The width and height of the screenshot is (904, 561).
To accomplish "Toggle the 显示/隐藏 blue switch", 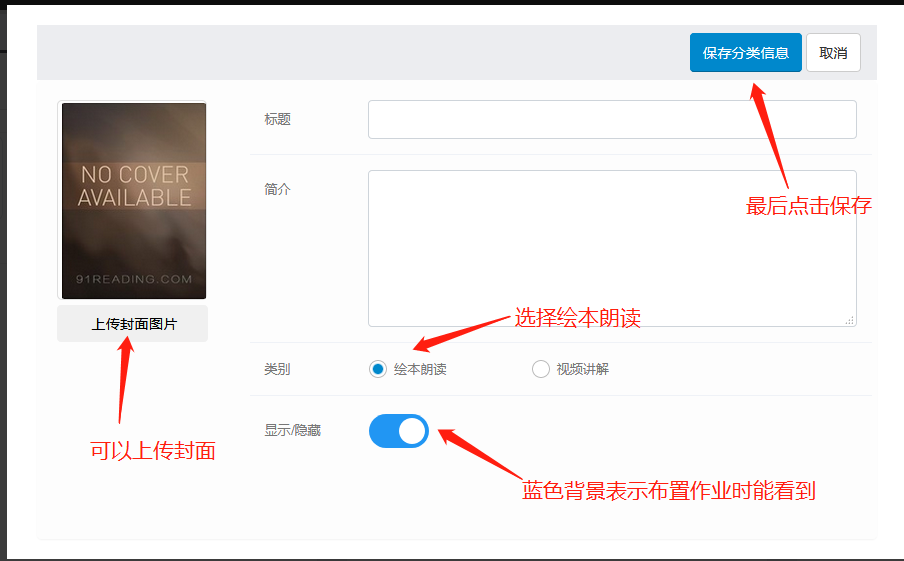I will 399,431.
